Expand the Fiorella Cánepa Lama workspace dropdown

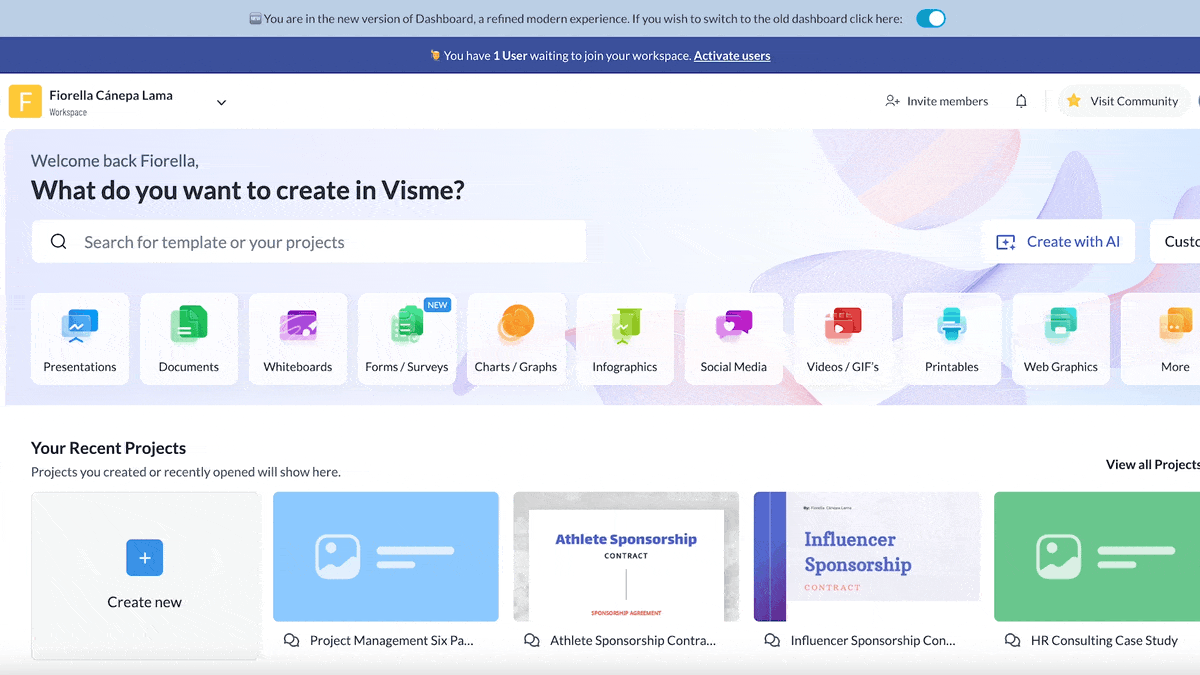(222, 102)
